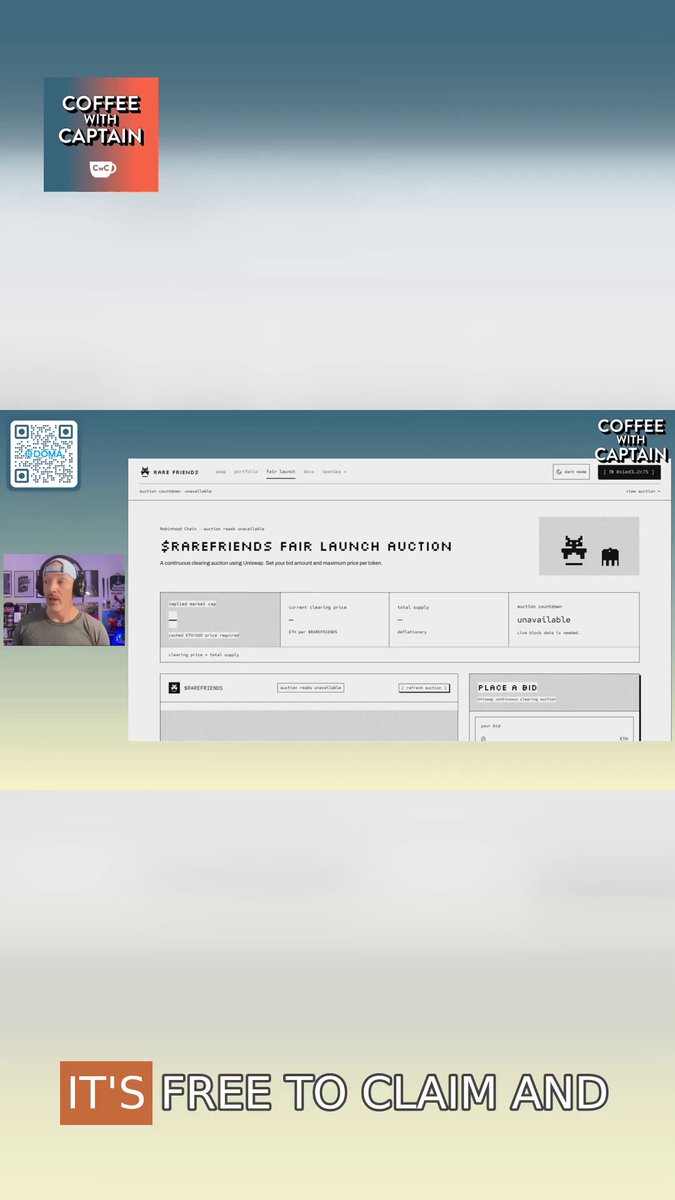Open the docs tab

tap(308, 472)
